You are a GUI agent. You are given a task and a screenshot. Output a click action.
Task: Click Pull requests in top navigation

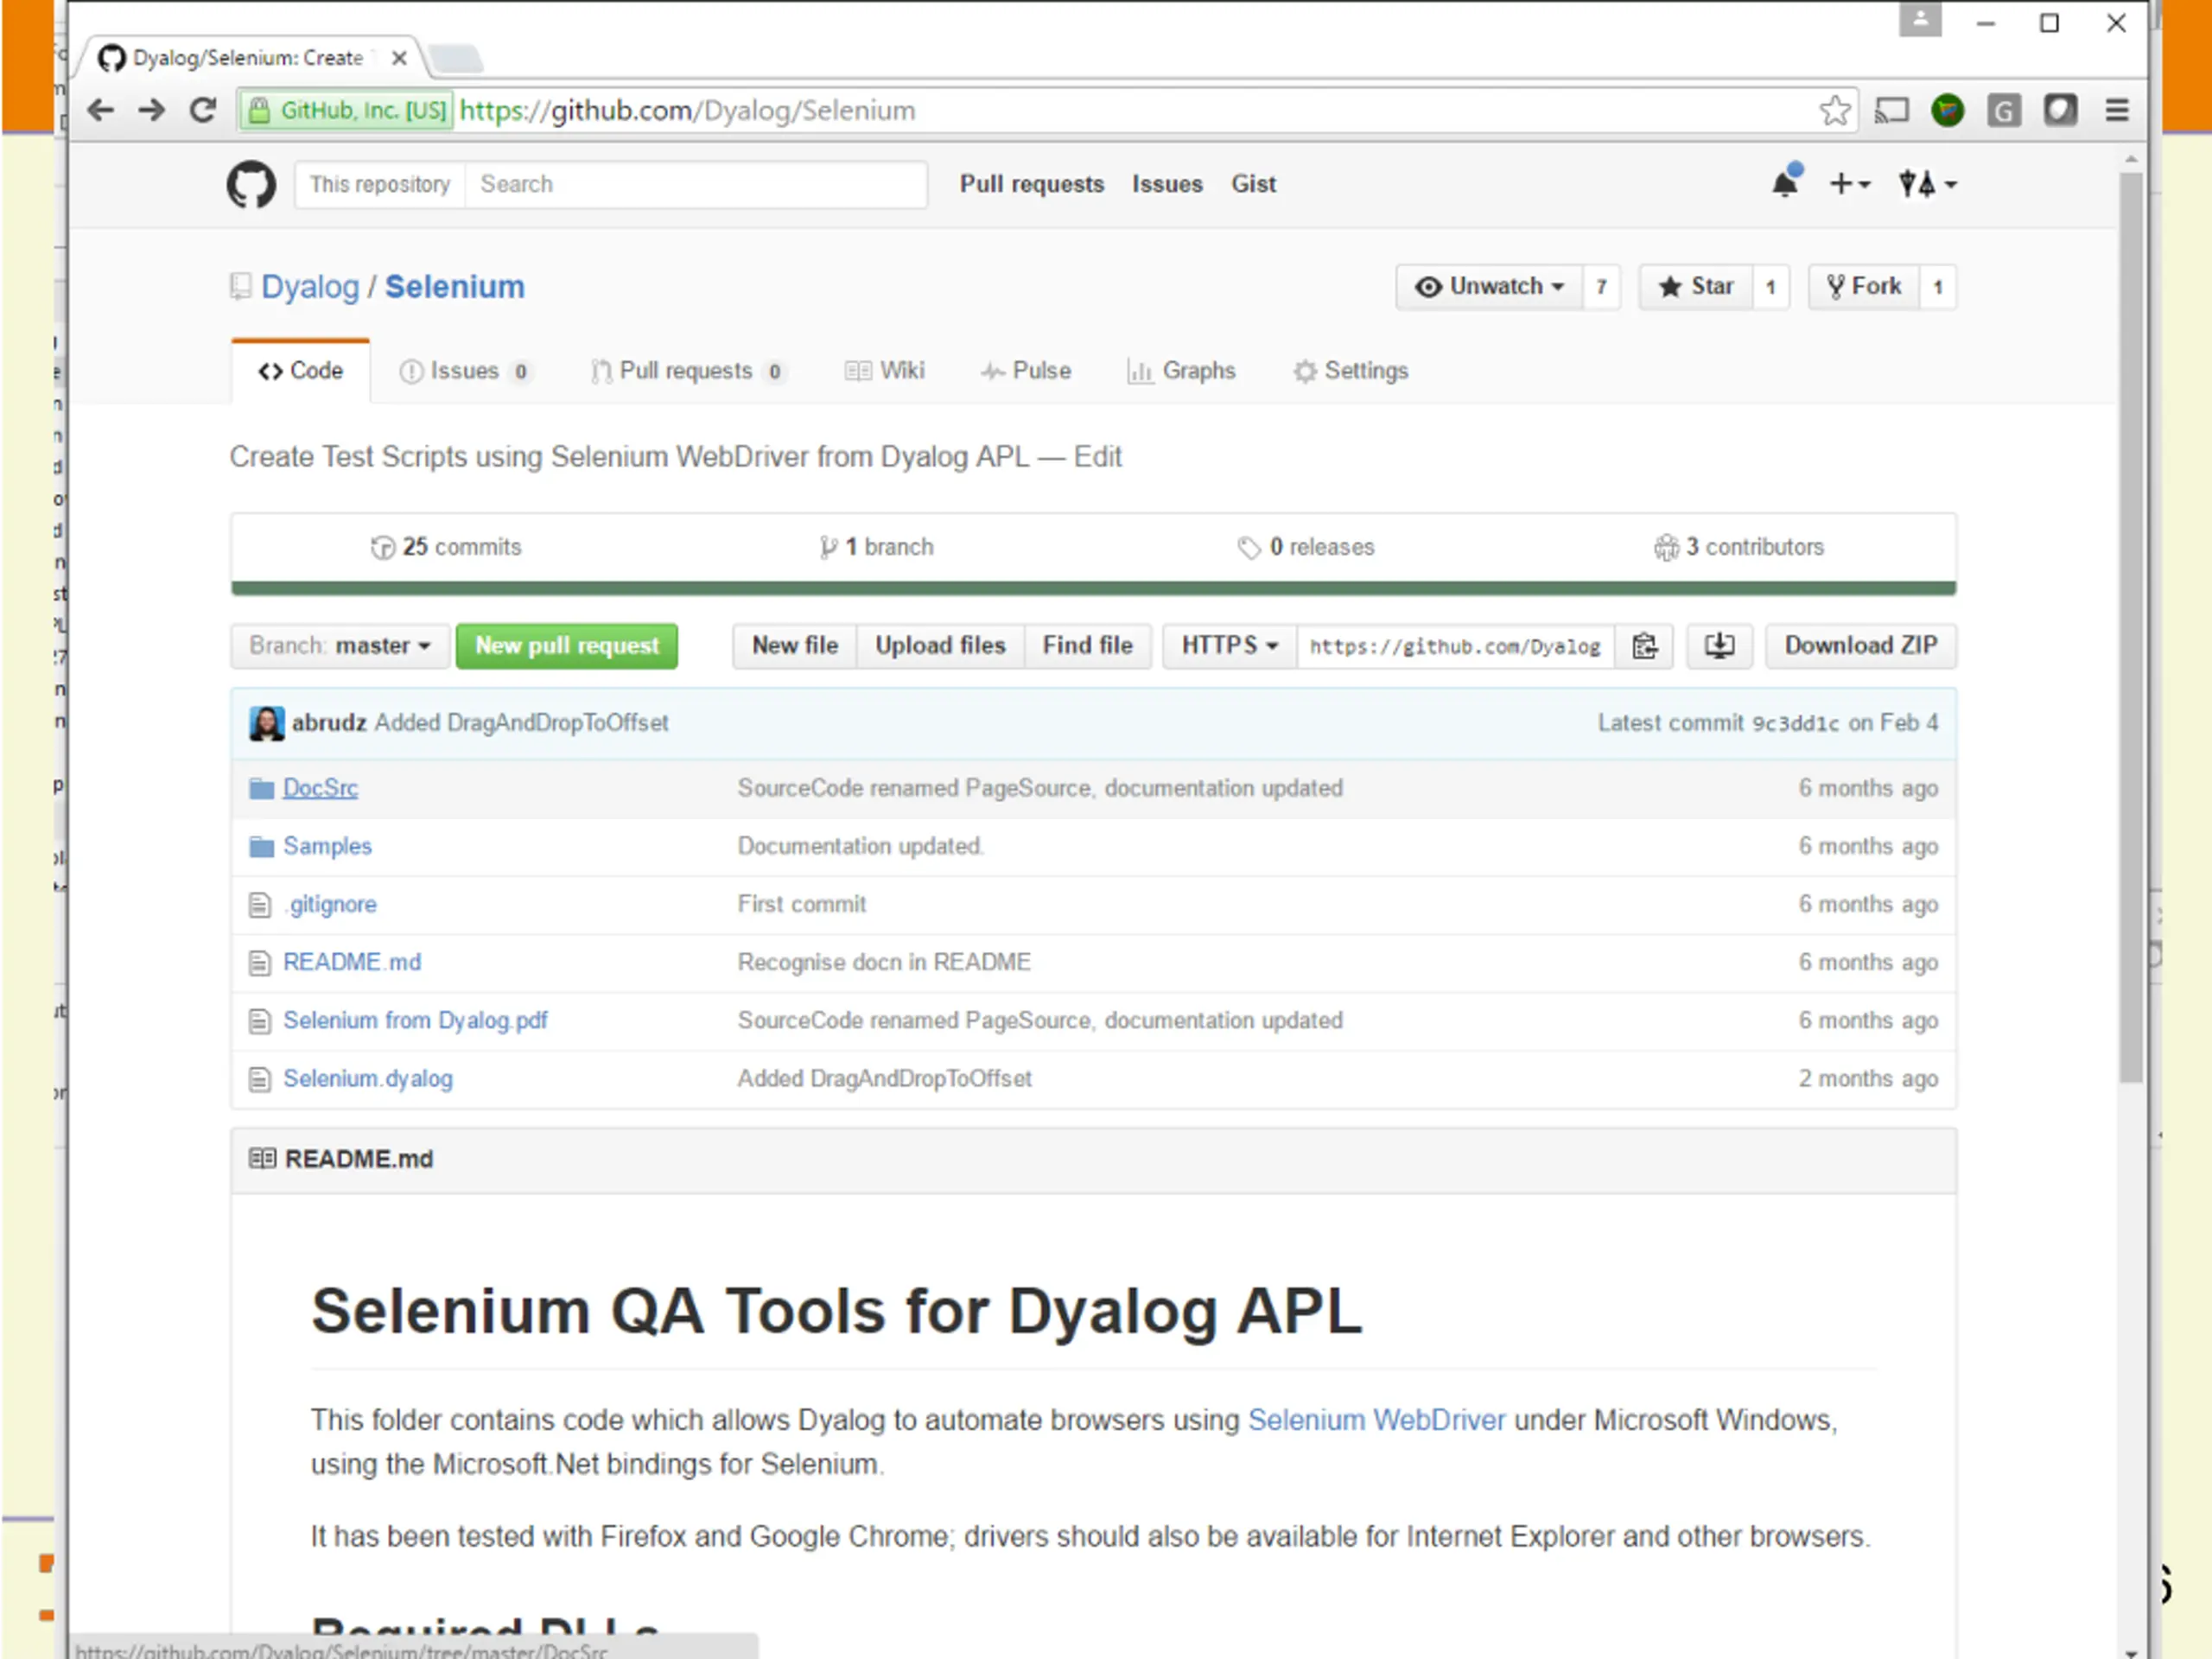[1032, 184]
